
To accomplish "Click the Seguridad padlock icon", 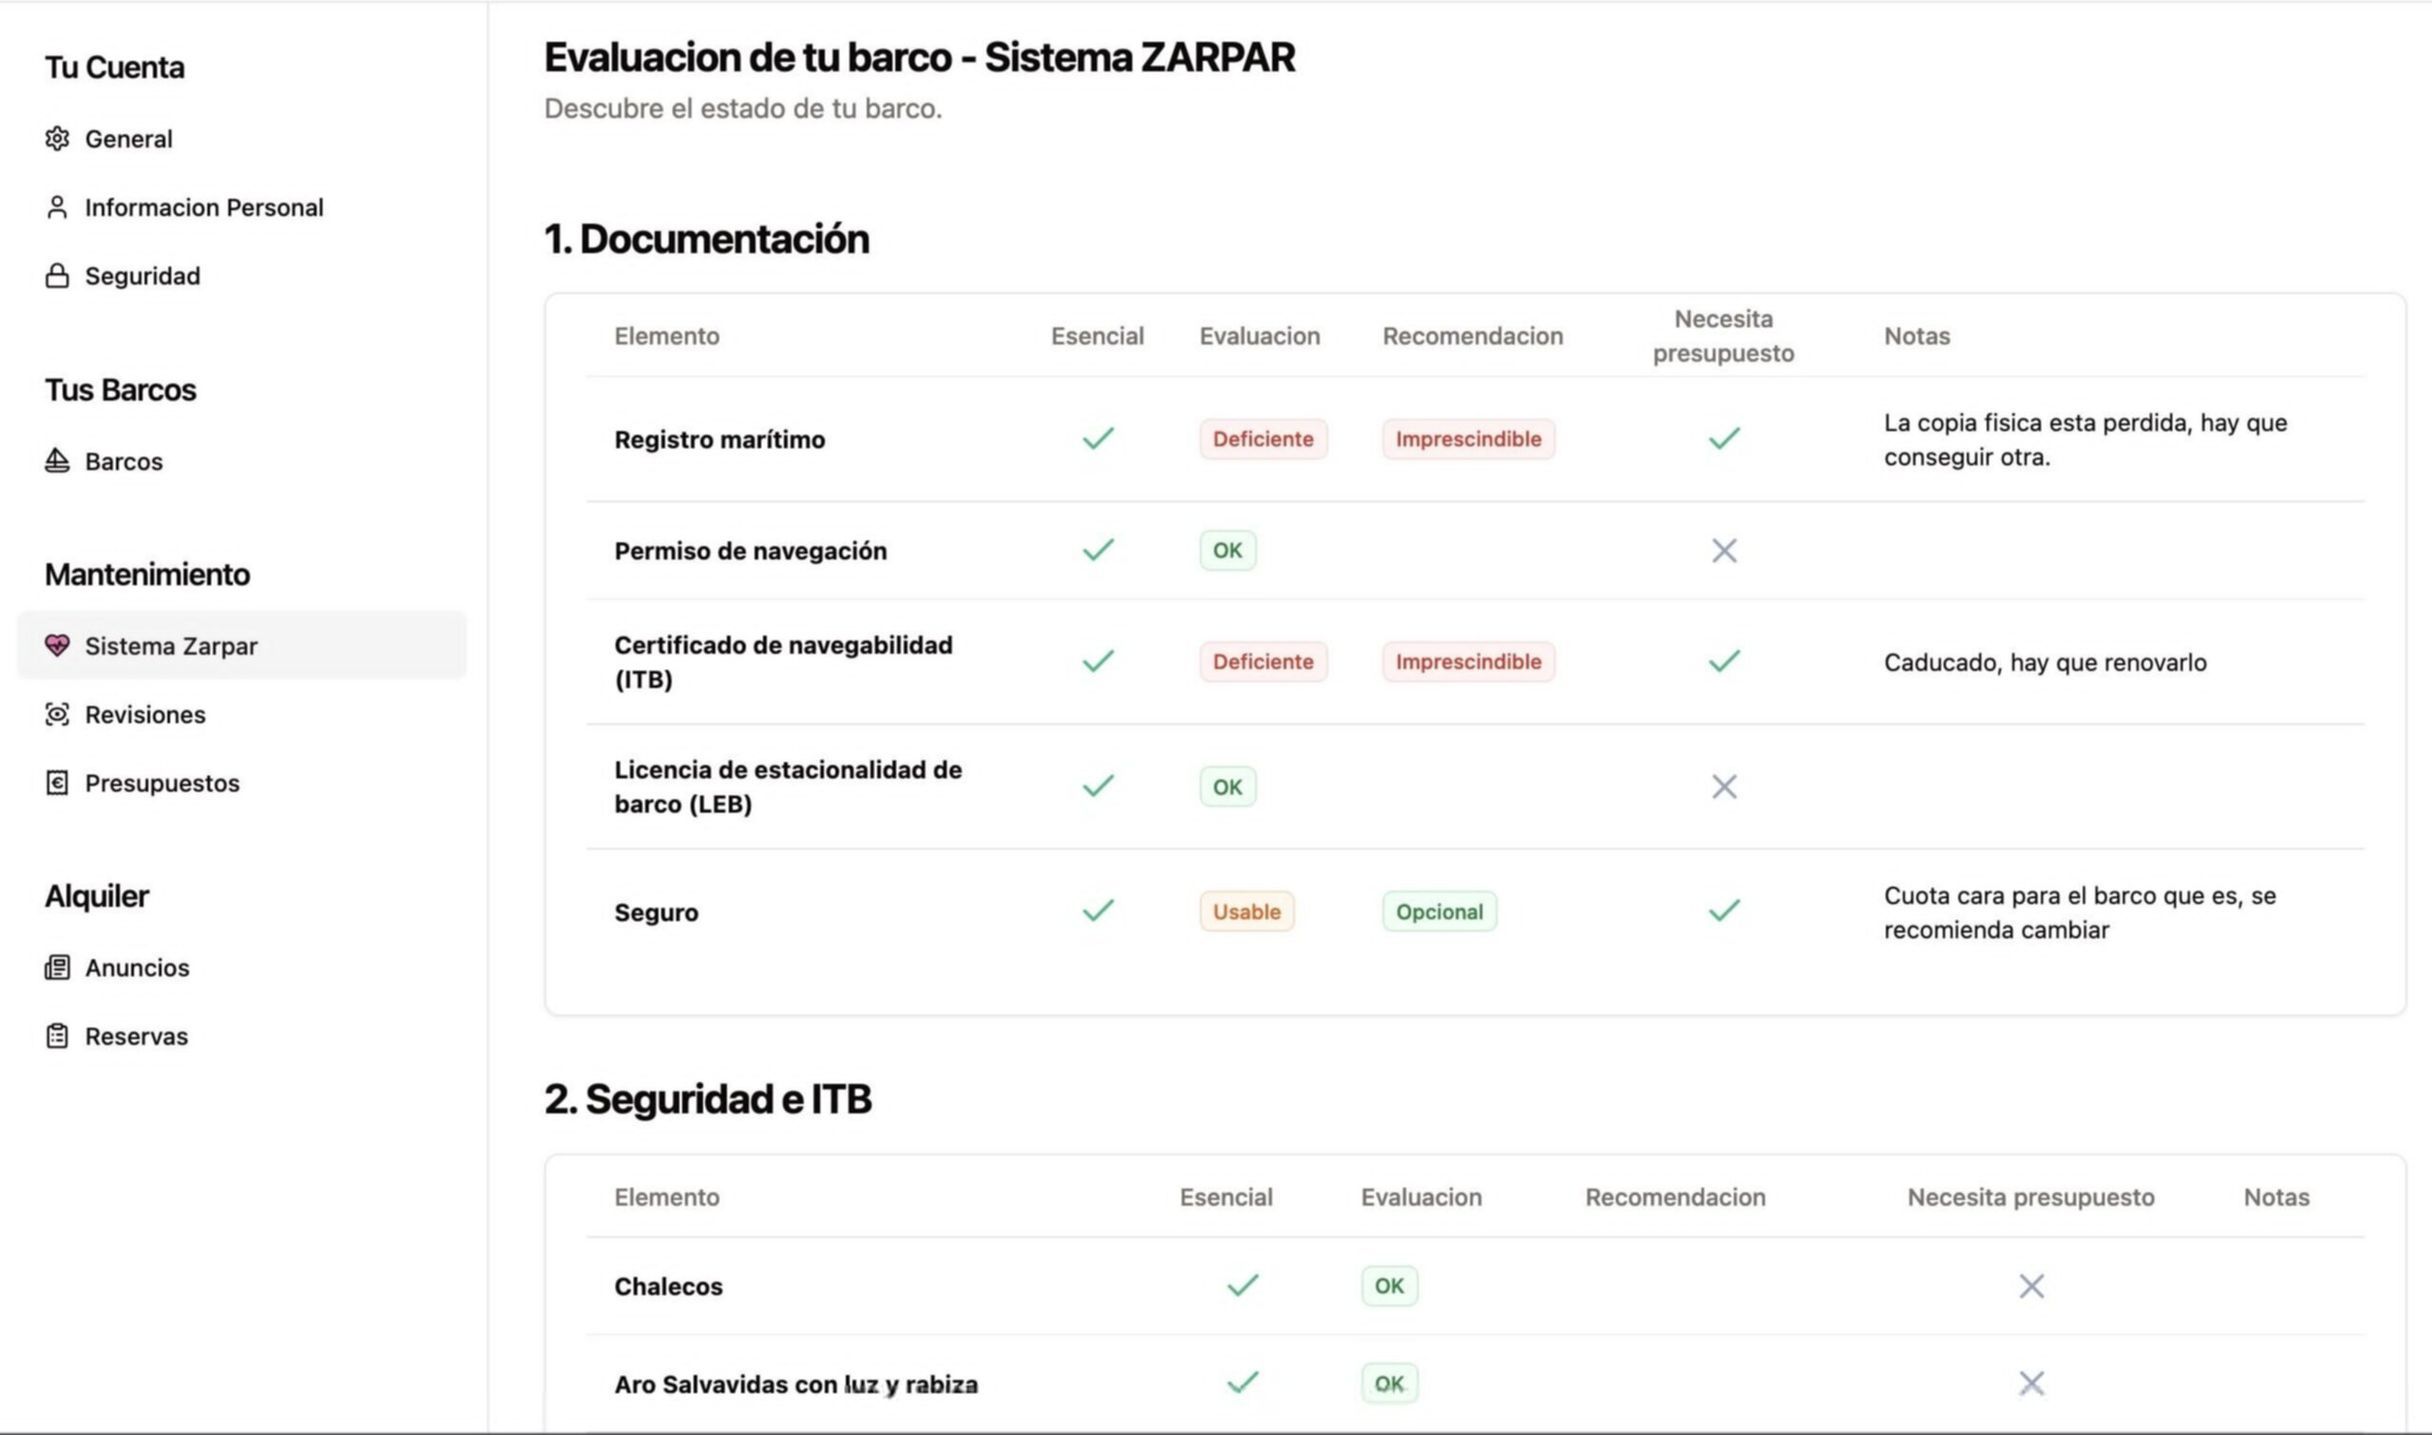I will (57, 275).
